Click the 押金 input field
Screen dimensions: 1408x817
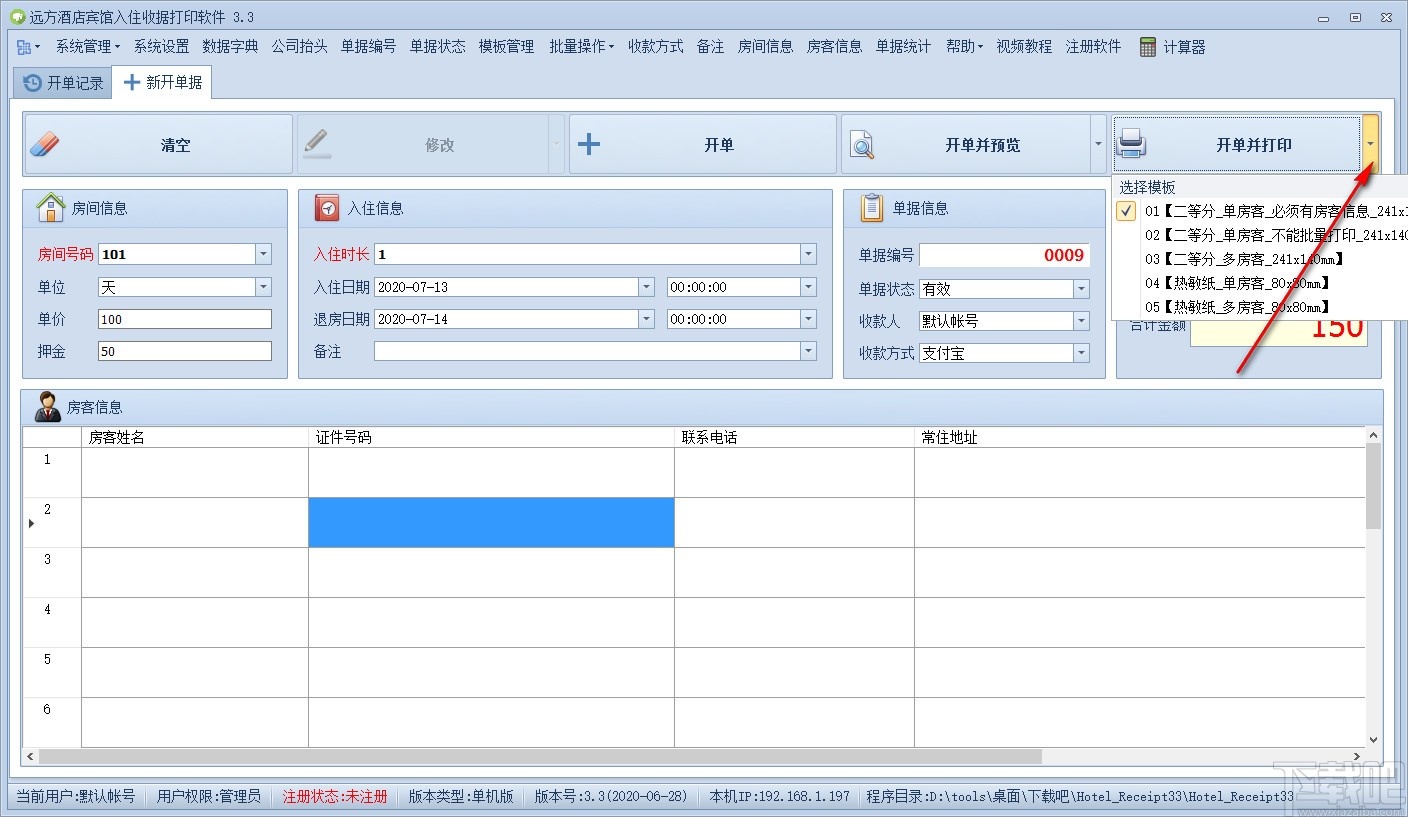tap(185, 351)
